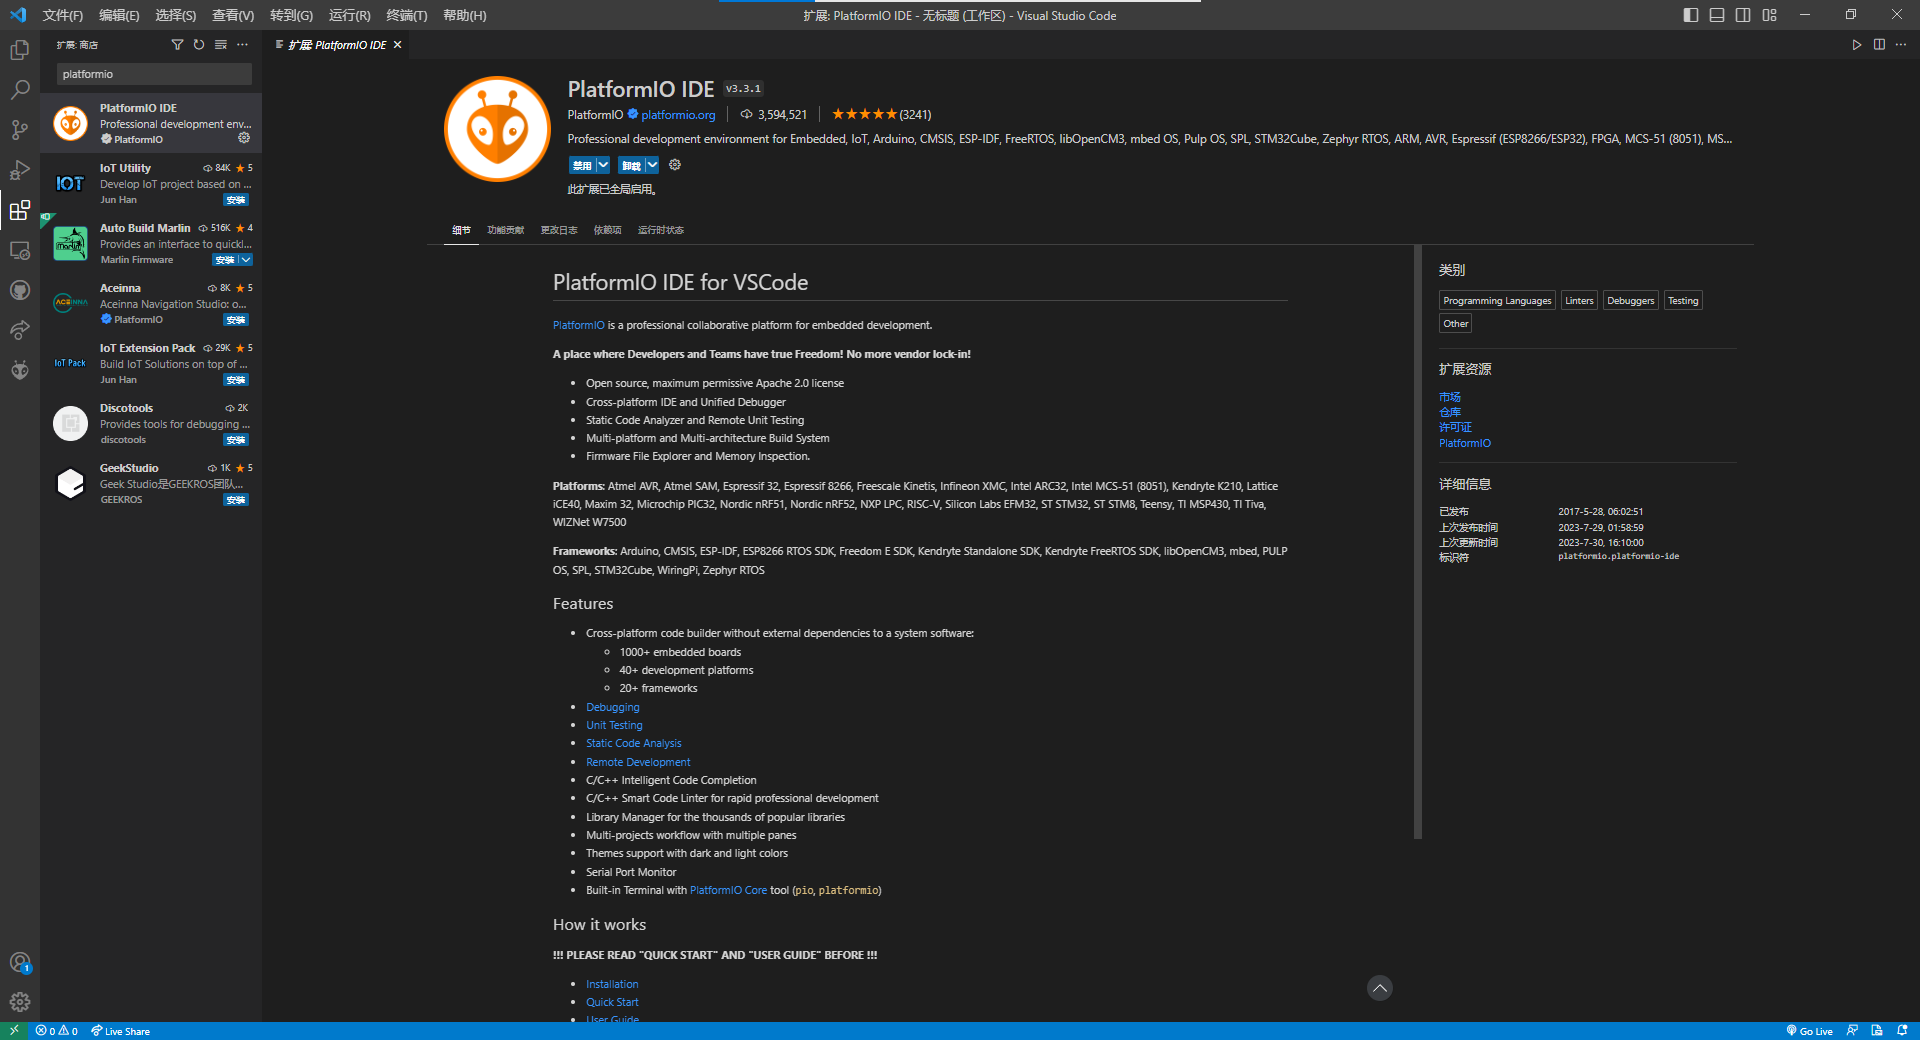Click the disable (禁用) button
The image size is (1920, 1040).
pyautogui.click(x=582, y=165)
